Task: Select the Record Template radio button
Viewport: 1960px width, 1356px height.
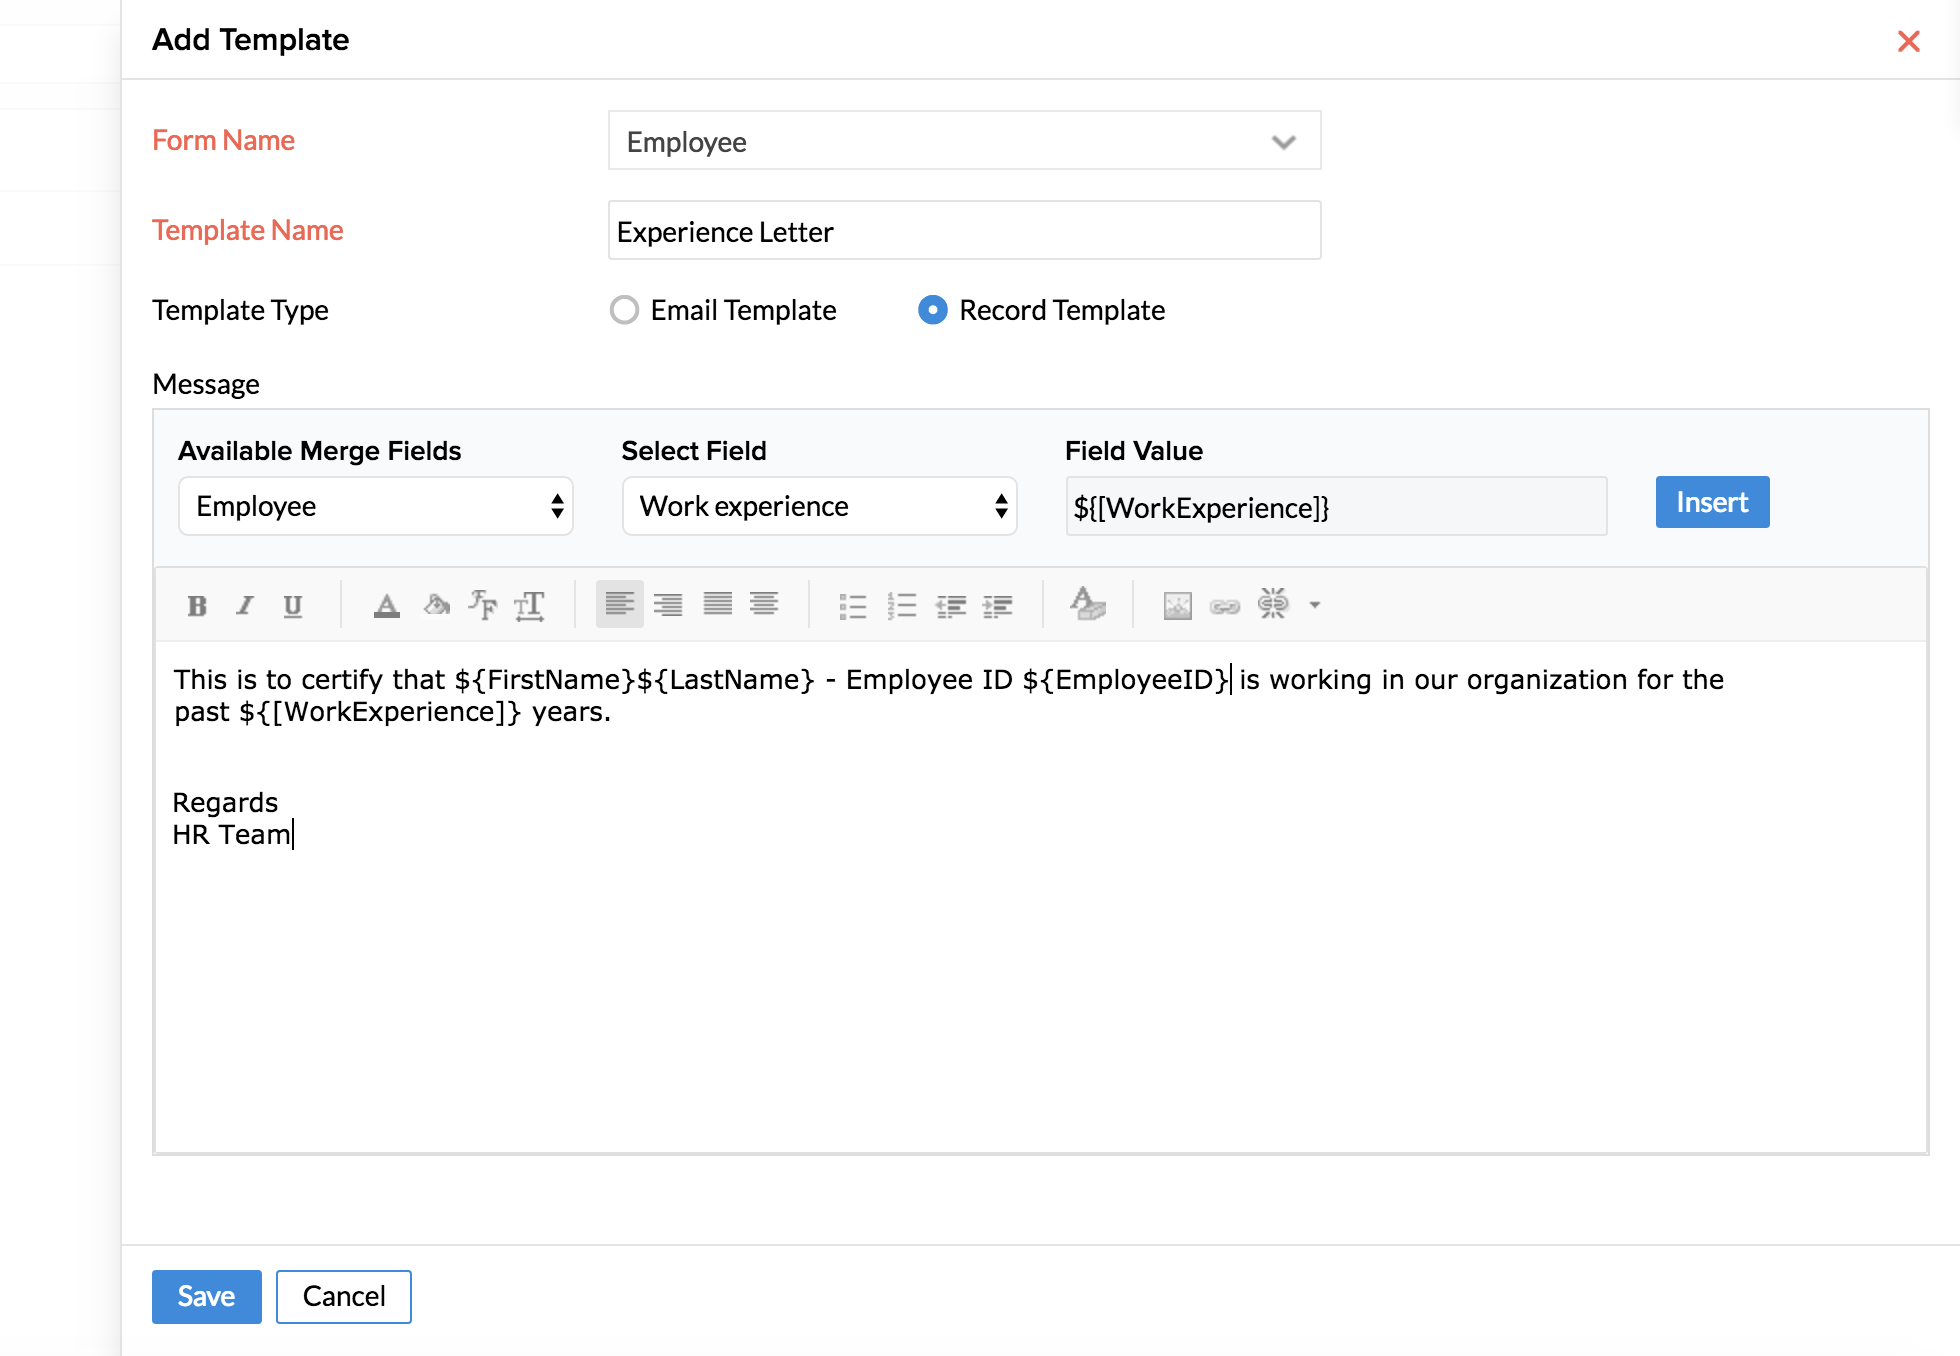Action: pyautogui.click(x=933, y=310)
